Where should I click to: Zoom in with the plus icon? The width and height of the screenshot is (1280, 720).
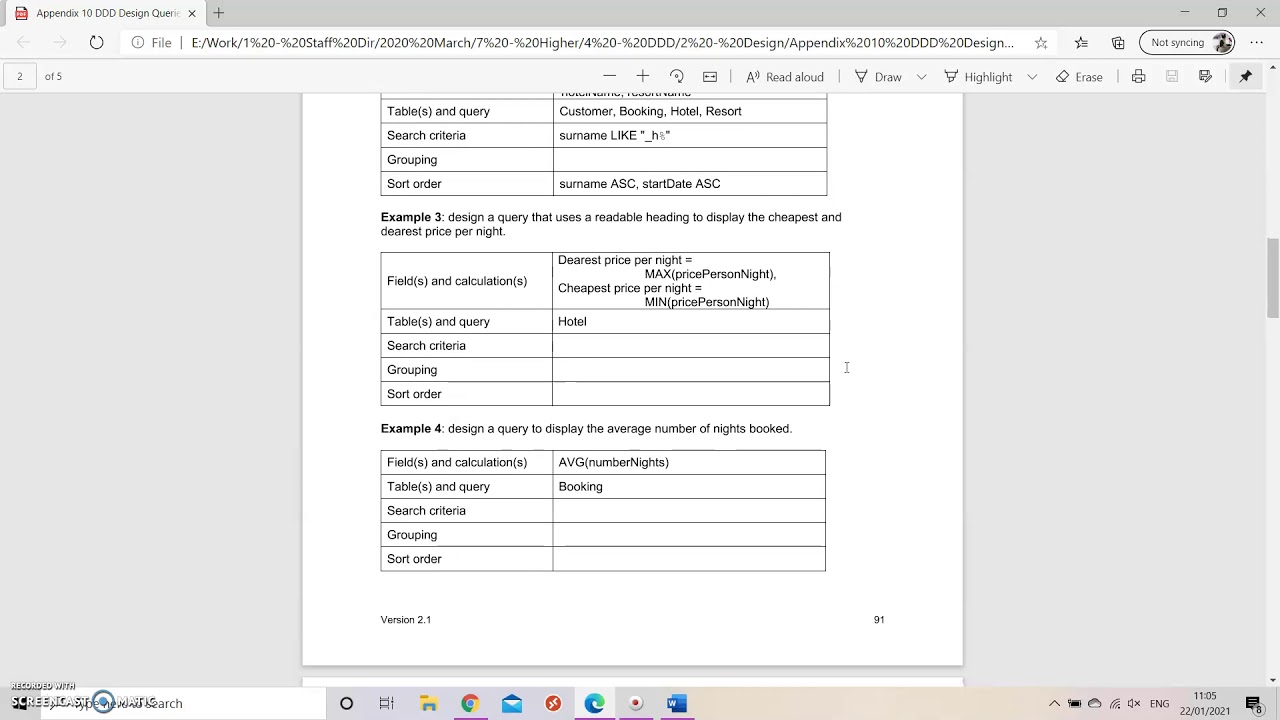coord(643,77)
